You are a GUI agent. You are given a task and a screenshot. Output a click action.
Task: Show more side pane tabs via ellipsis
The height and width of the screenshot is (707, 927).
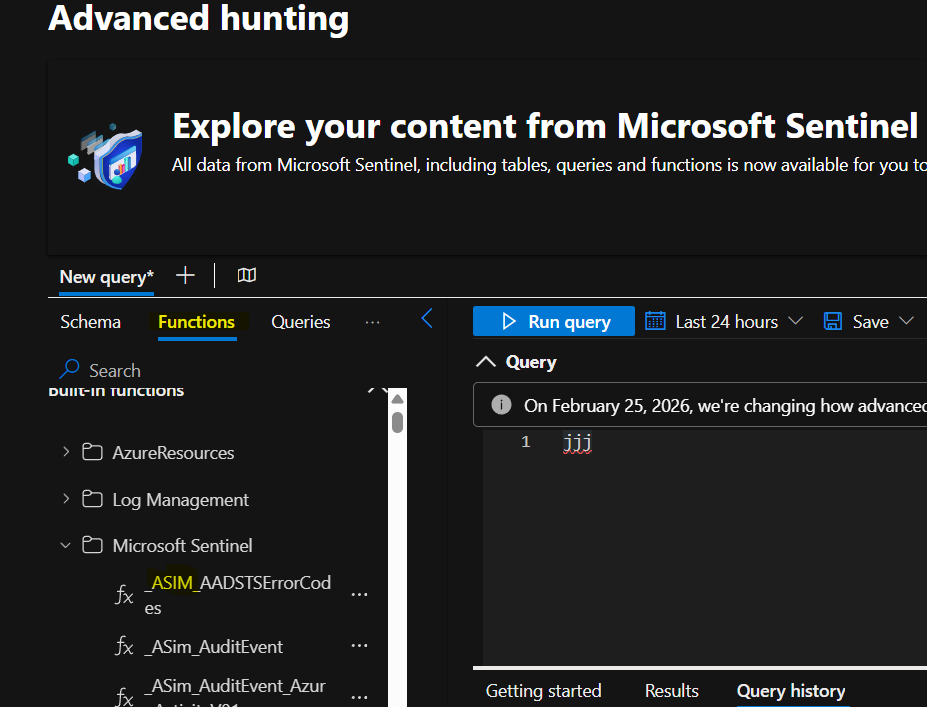point(372,322)
